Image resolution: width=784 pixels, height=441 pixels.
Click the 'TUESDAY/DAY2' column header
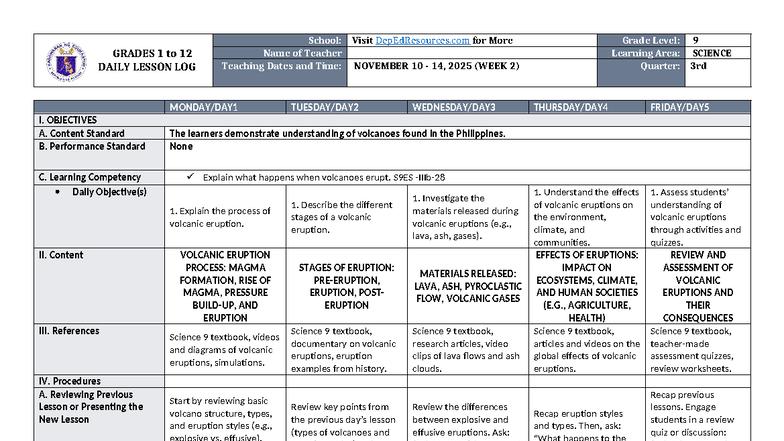(x=346, y=107)
